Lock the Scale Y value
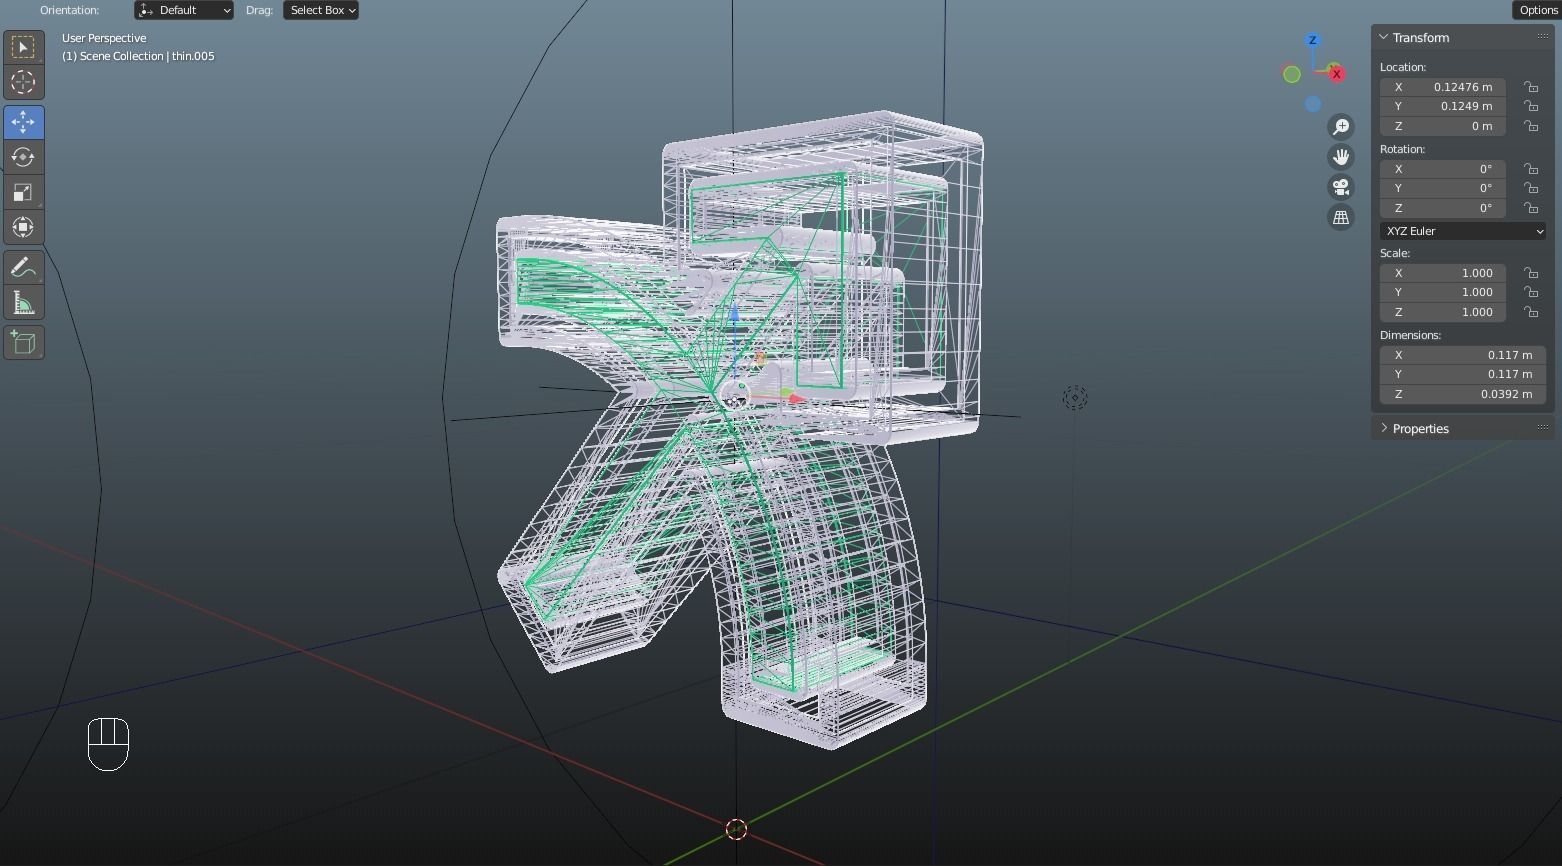The height and width of the screenshot is (866, 1562). [1531, 292]
